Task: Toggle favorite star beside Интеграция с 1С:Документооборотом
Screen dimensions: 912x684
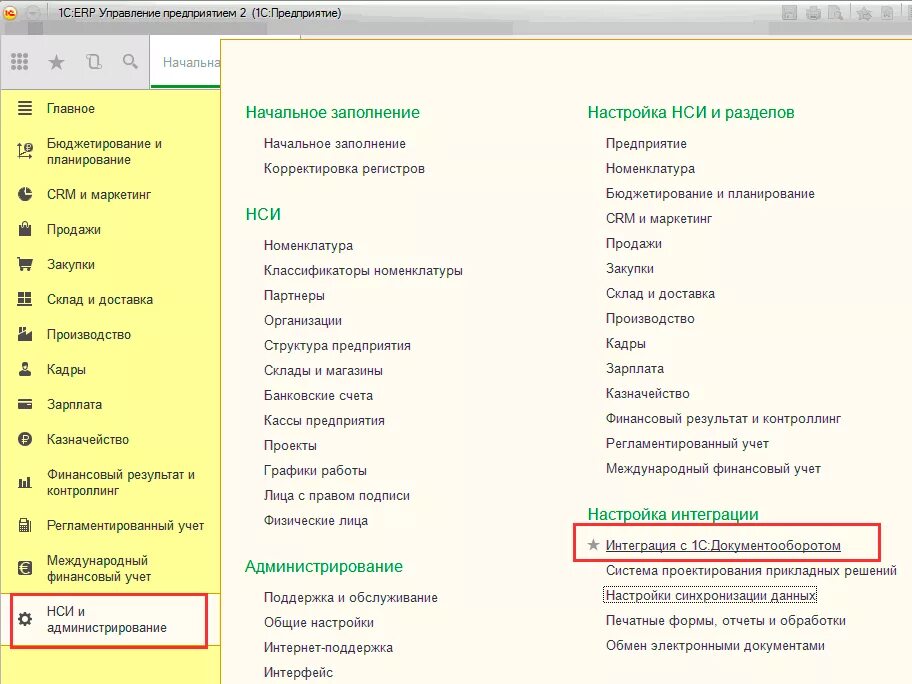Action: coord(593,544)
